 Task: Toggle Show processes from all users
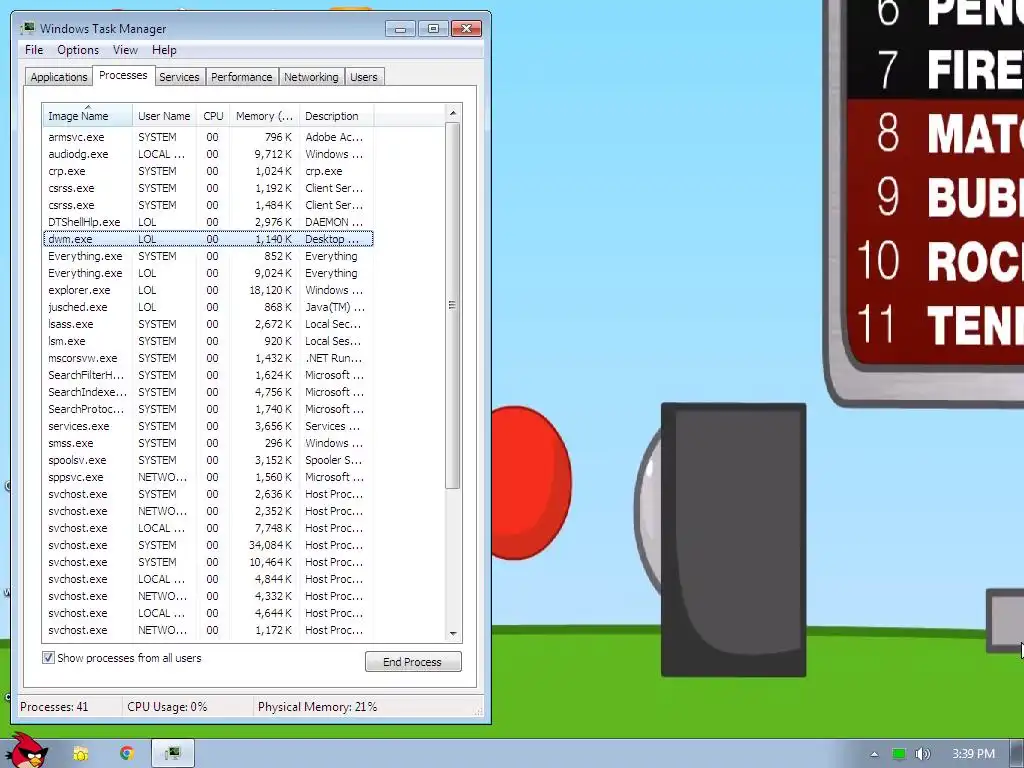tap(48, 658)
